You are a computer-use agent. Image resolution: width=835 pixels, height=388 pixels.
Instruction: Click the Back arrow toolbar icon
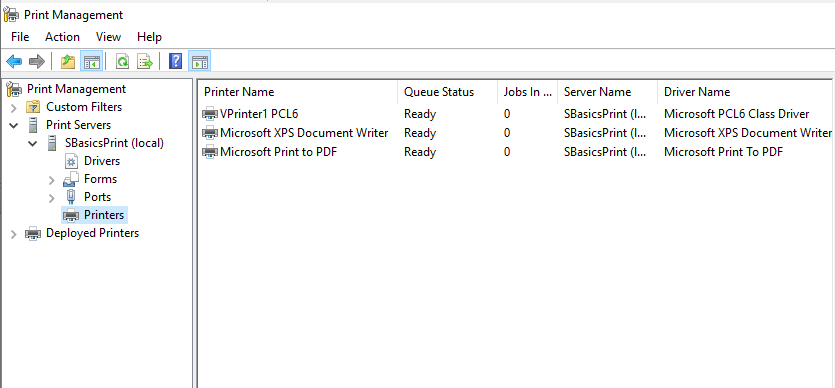point(14,62)
